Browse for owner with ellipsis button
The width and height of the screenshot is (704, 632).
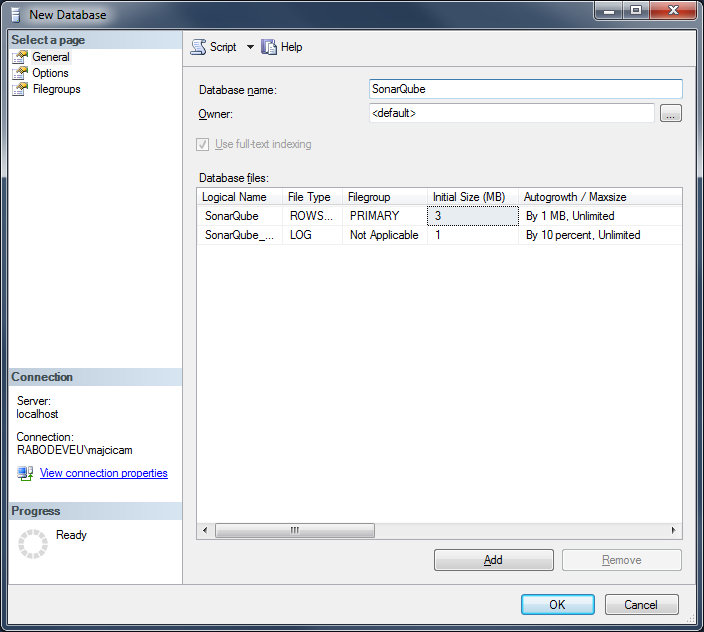[671, 113]
